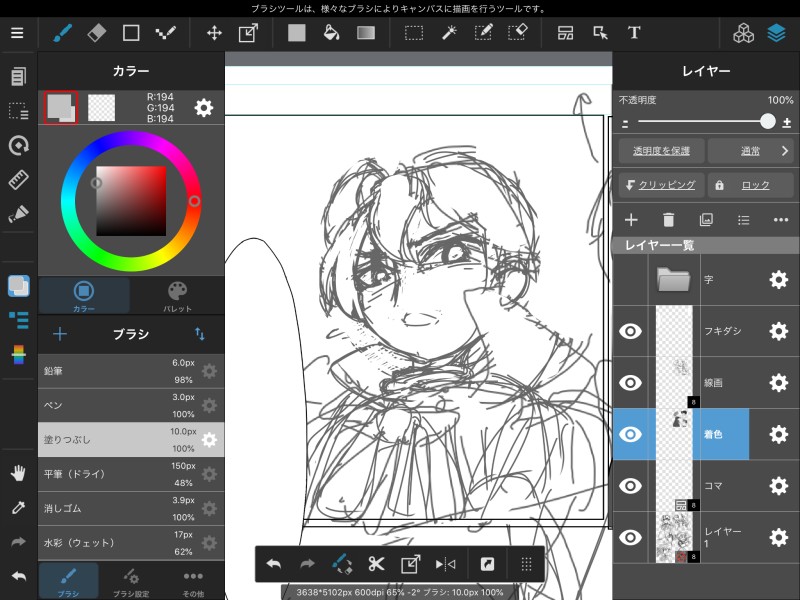Open settings gear for 線画 layer
This screenshot has width=800, height=600.
click(779, 383)
